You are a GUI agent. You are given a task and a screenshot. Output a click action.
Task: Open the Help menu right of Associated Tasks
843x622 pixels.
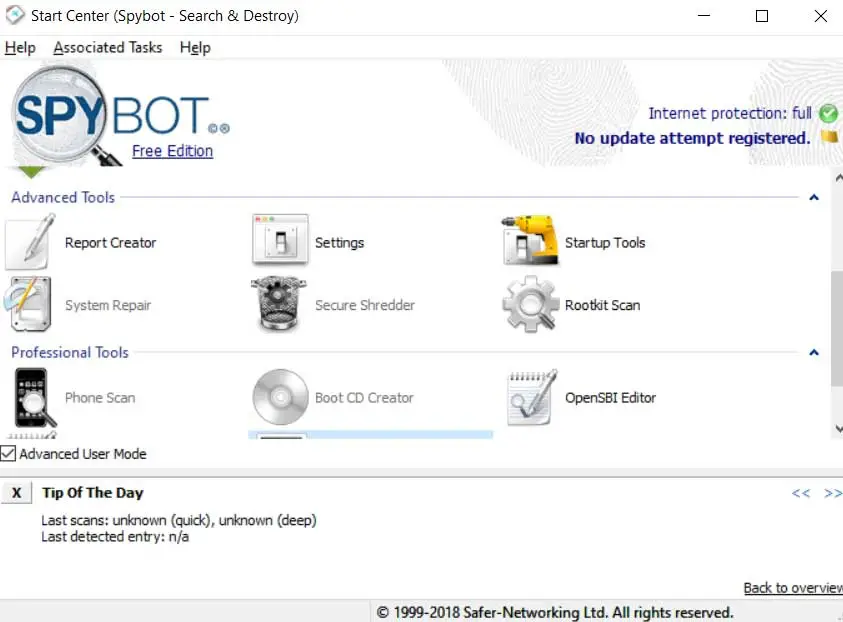[195, 47]
